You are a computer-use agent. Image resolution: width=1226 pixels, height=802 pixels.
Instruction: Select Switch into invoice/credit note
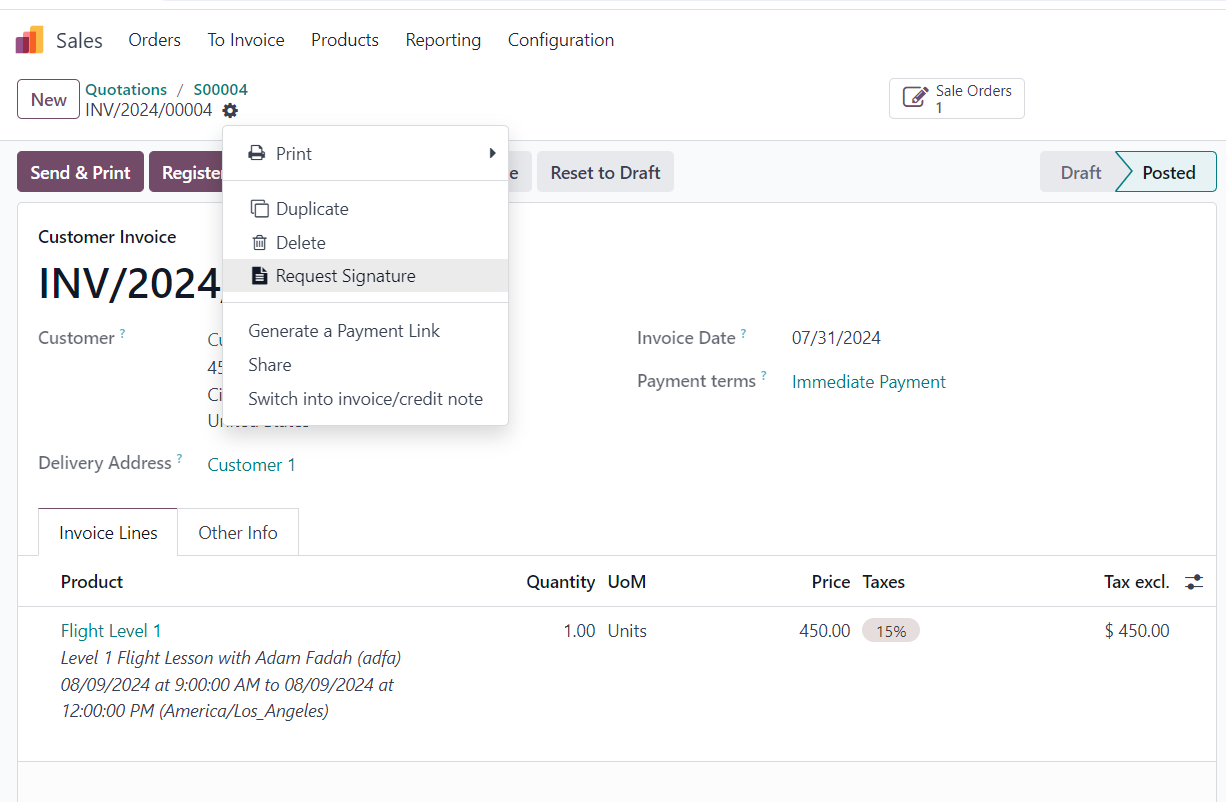click(x=366, y=399)
